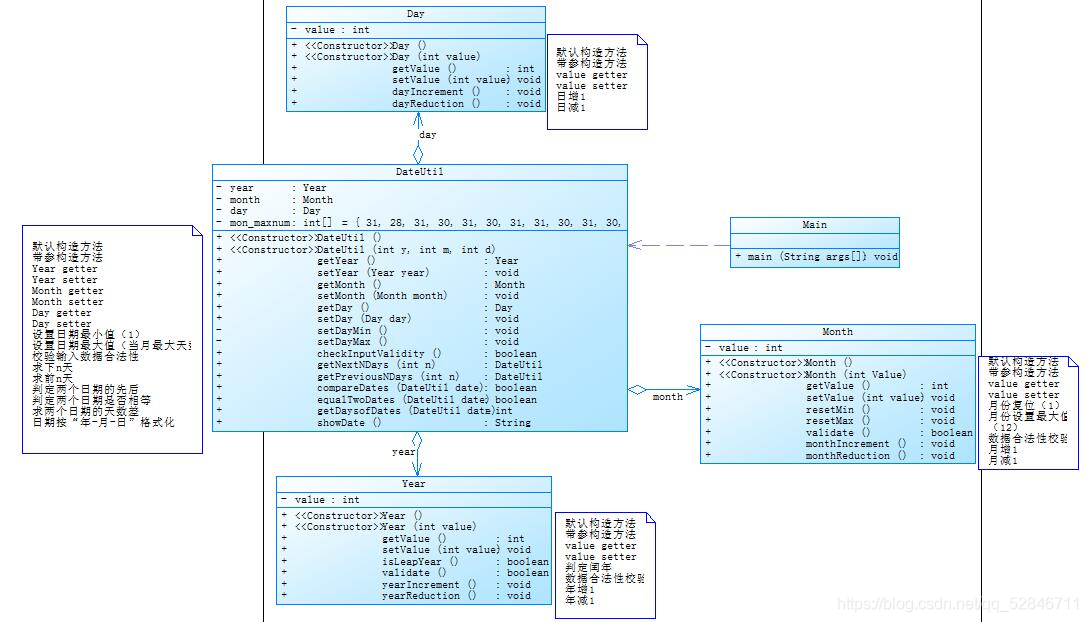The width and height of the screenshot is (1088, 622).
Task: Select the note next to Year class
Action: [x=606, y=565]
